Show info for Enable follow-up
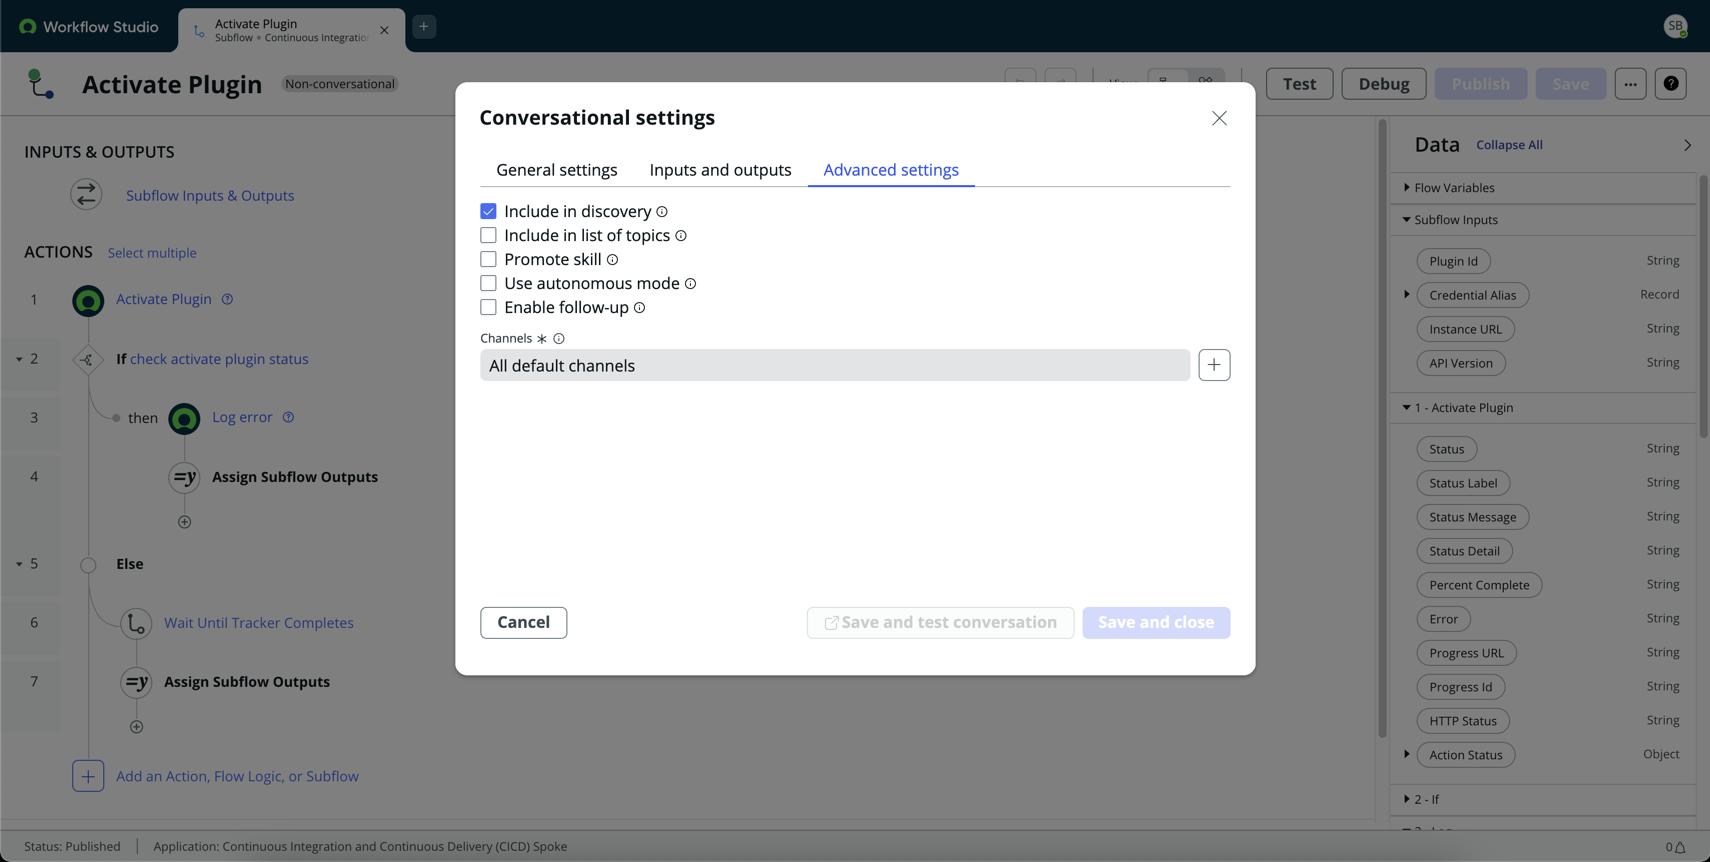1710x862 pixels. pos(639,308)
